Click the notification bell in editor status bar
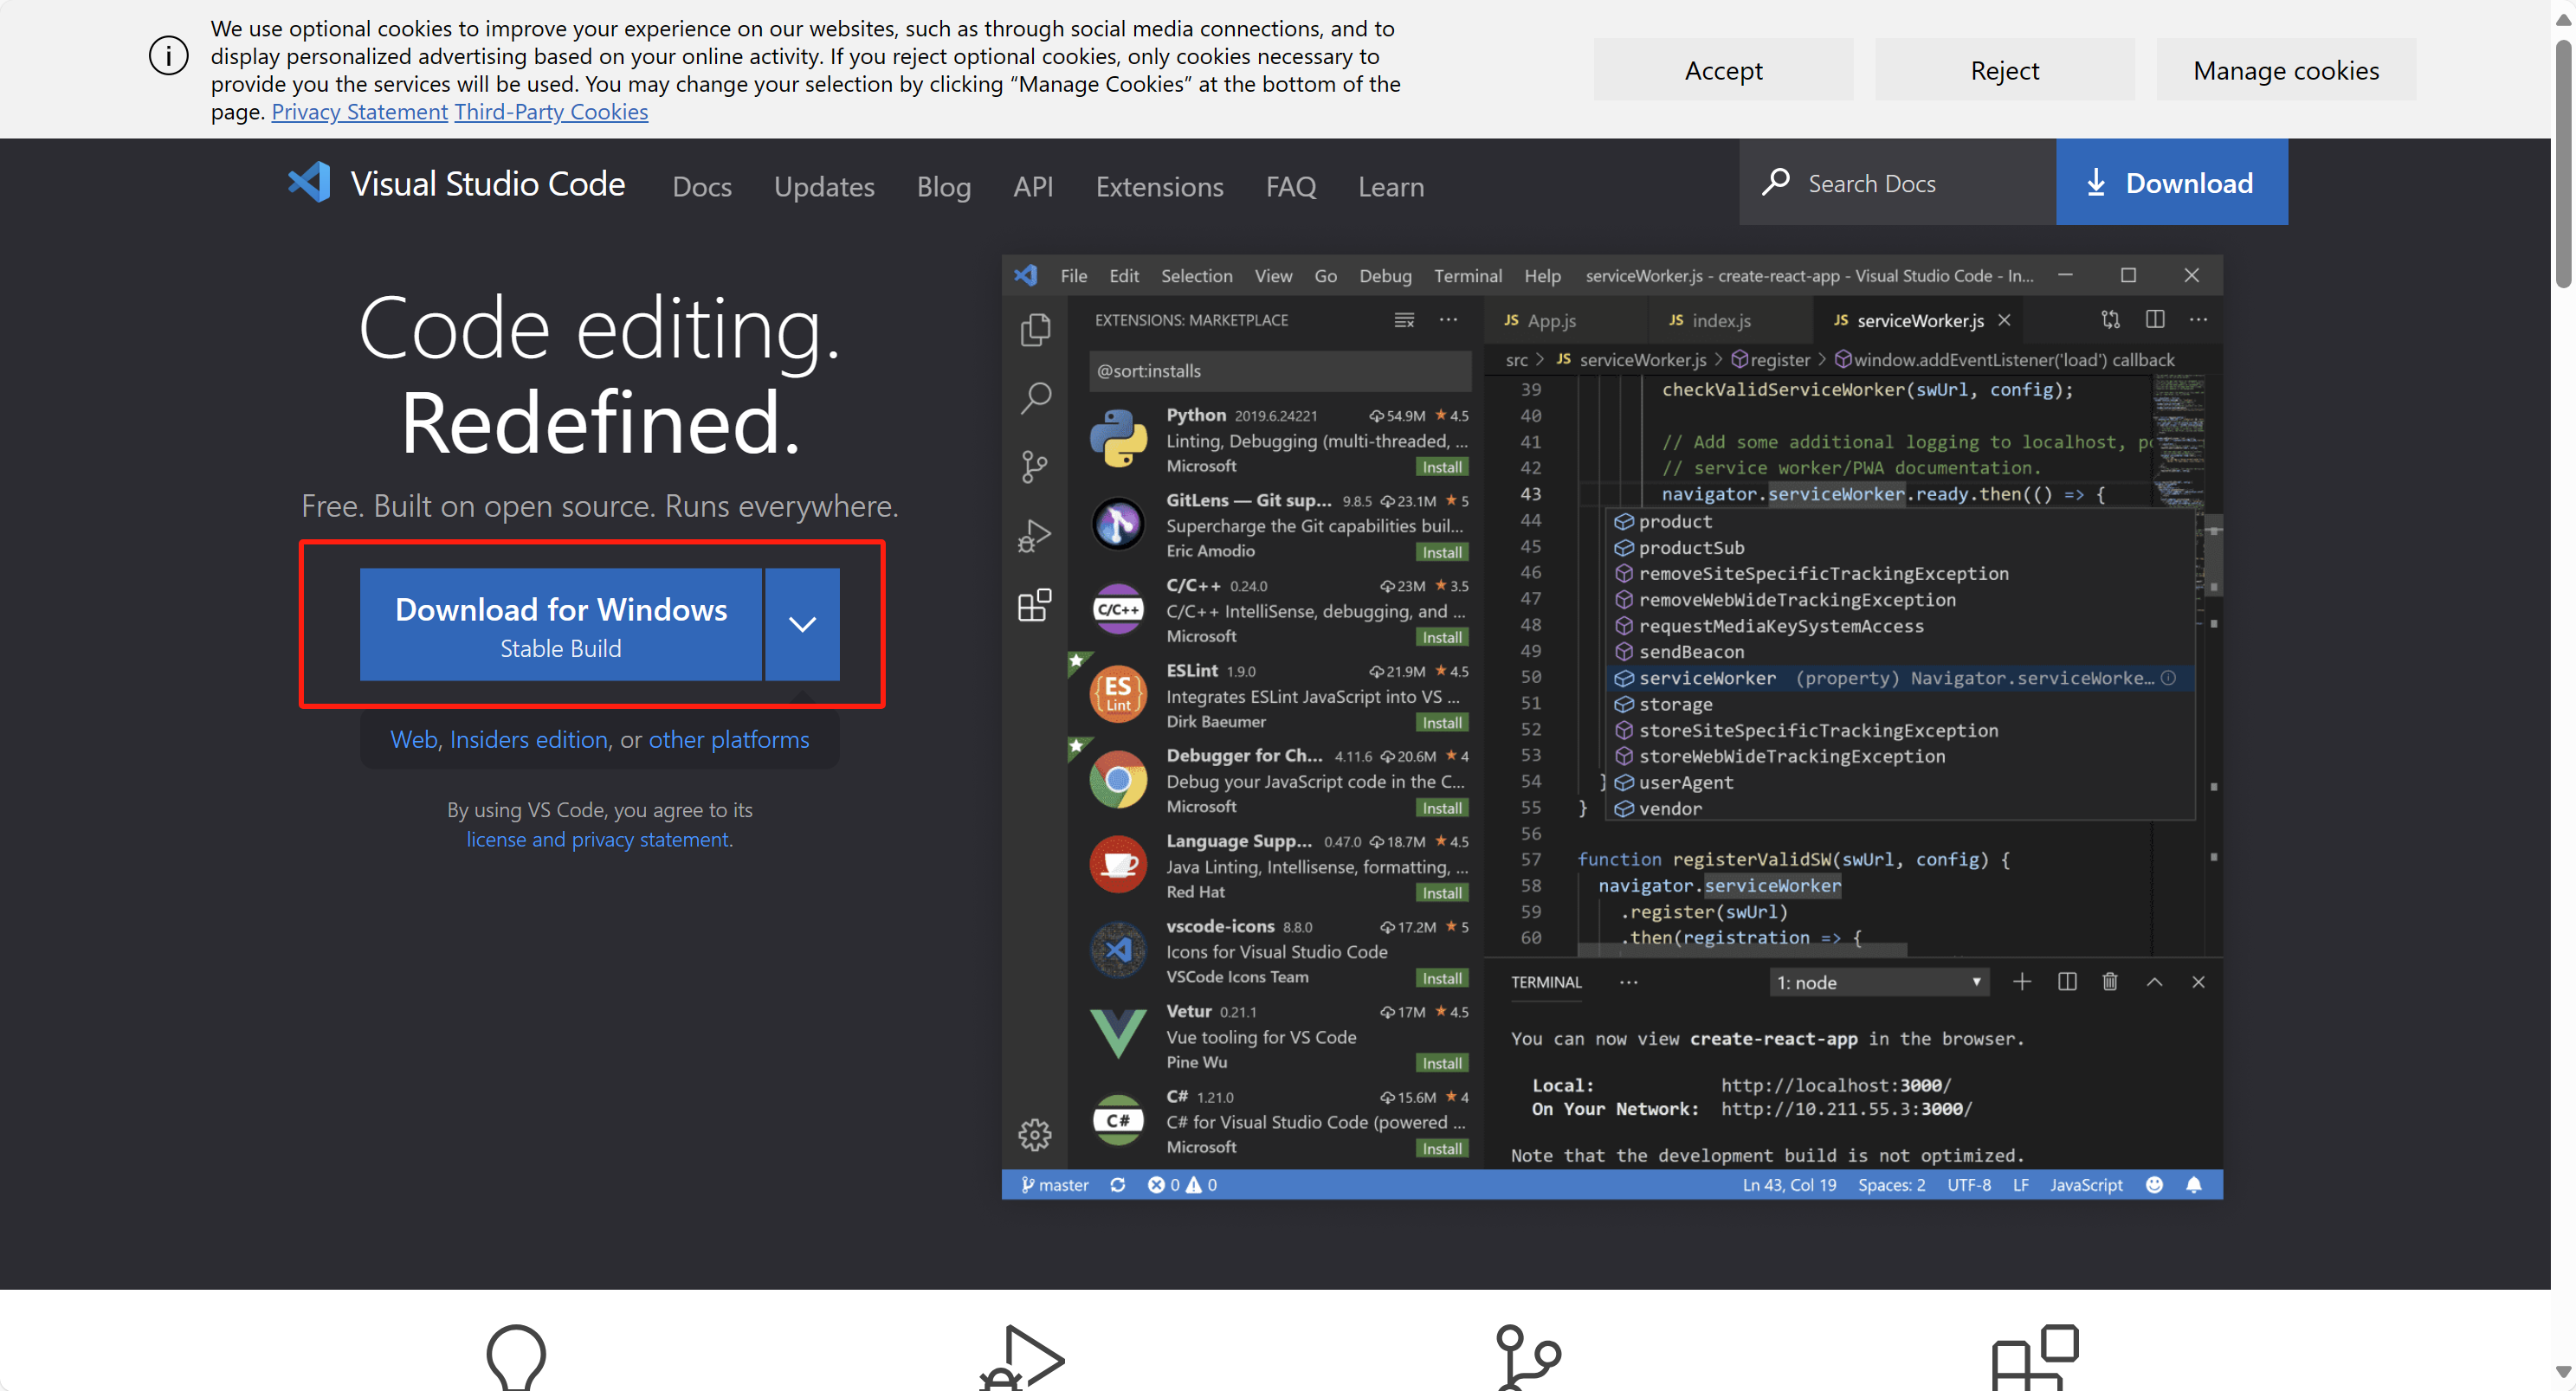 [2194, 1185]
